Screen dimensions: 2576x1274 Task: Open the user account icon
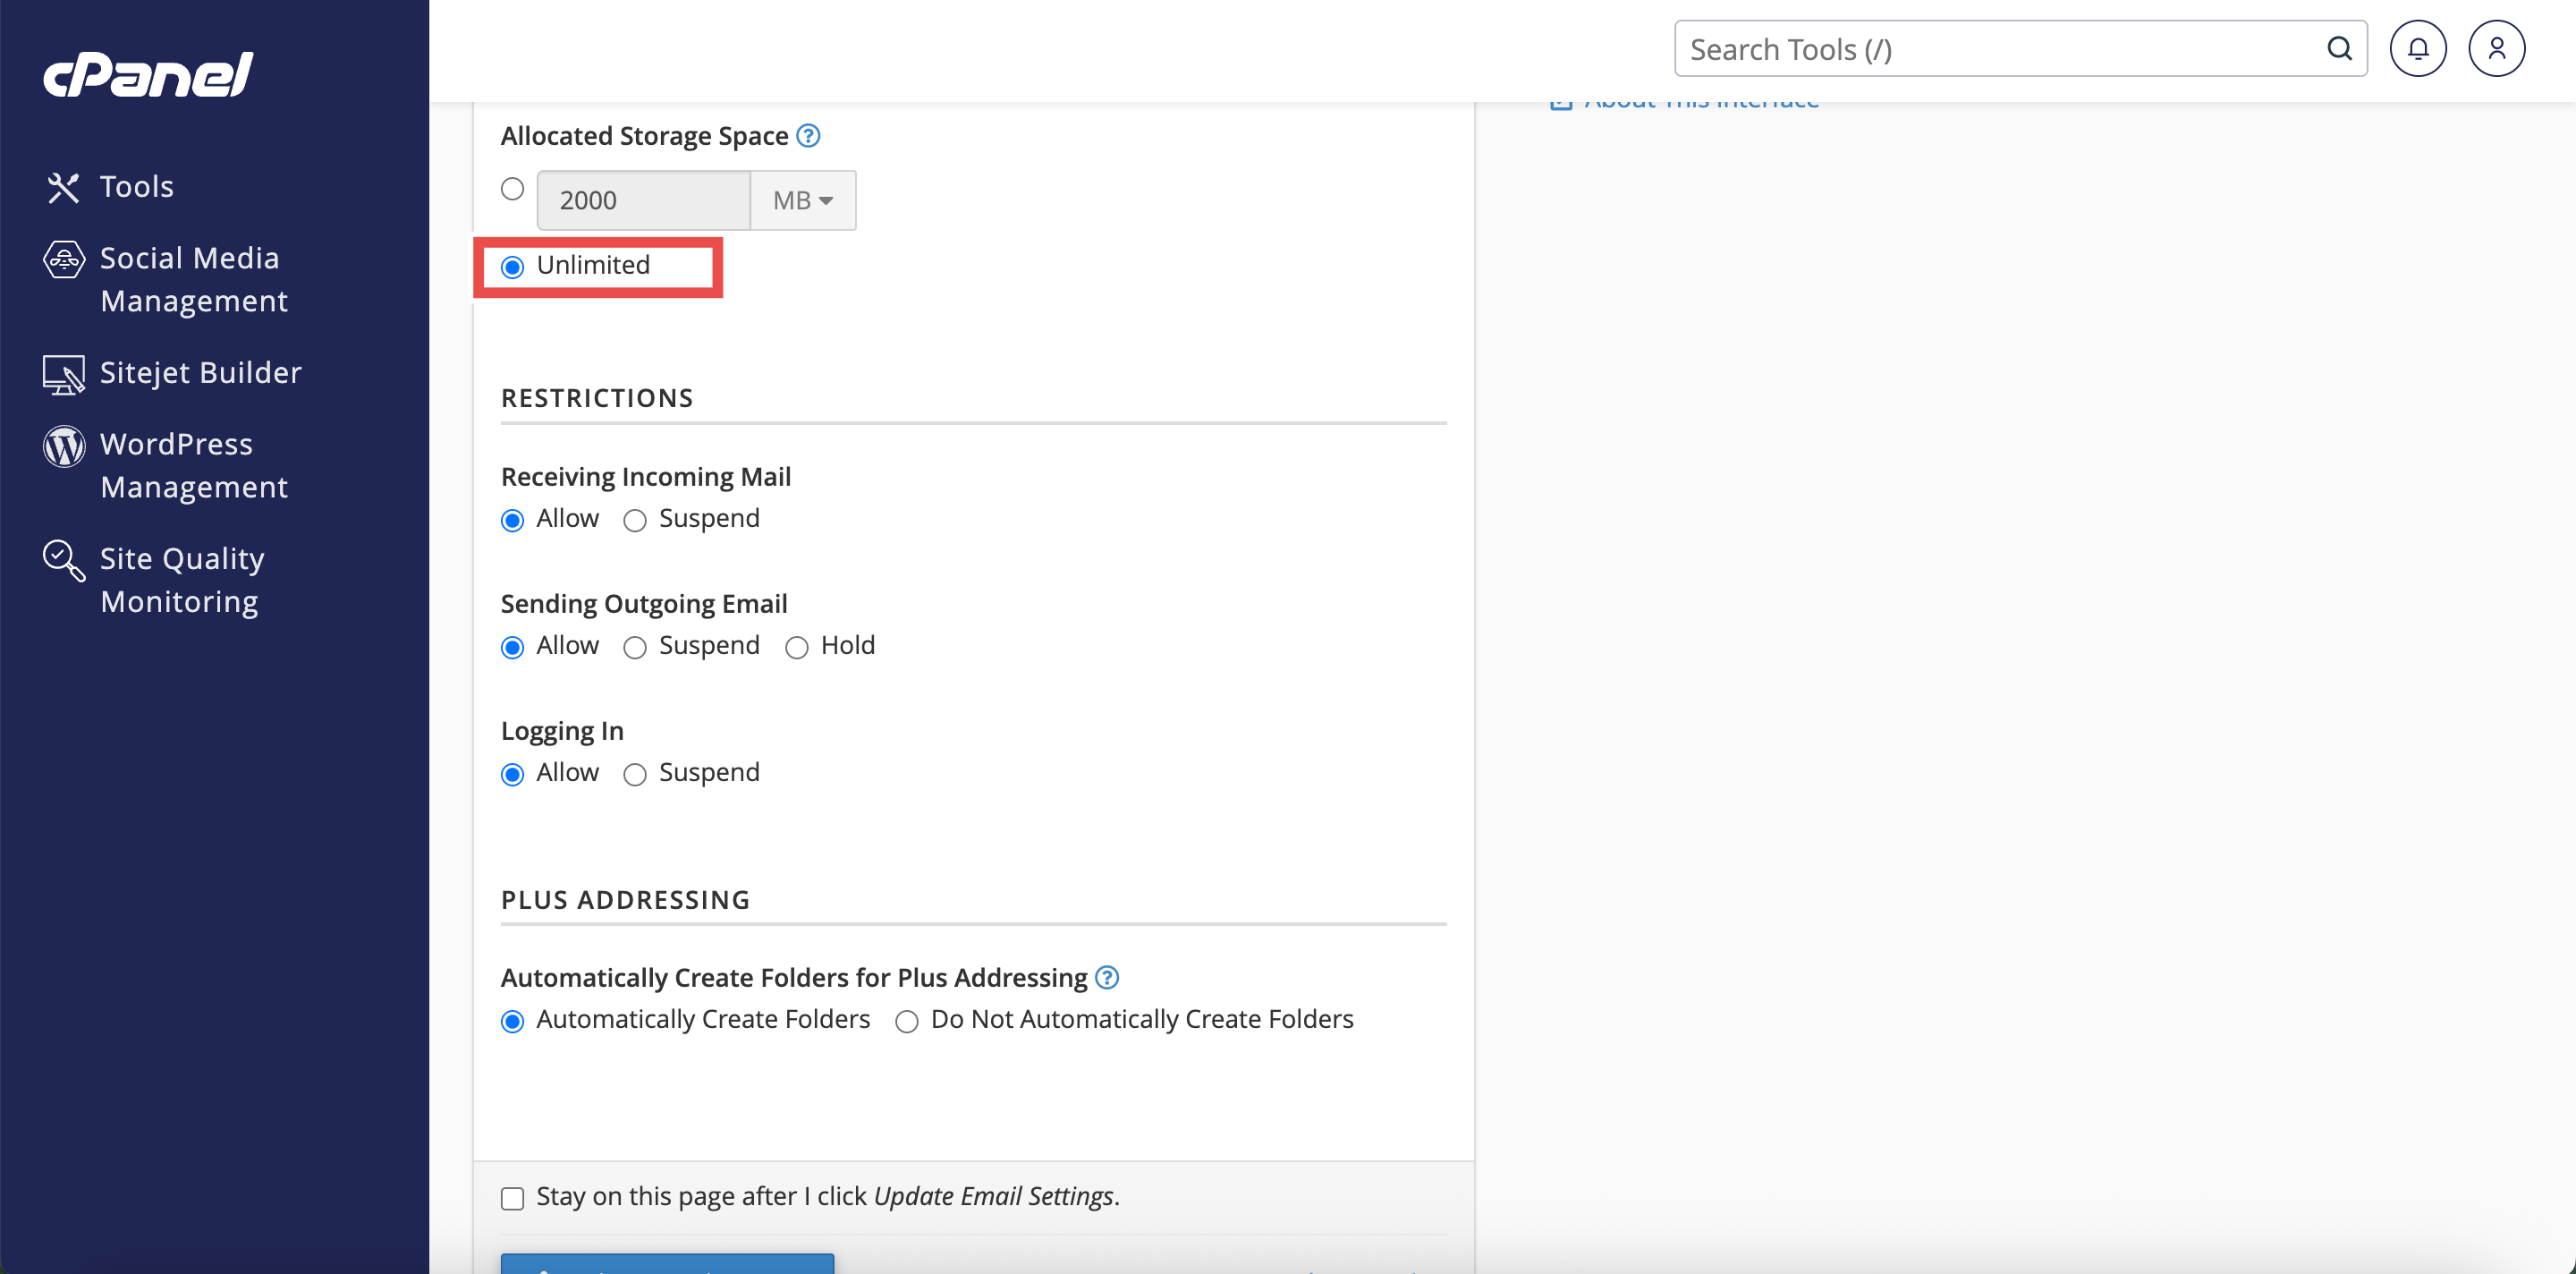pos(2496,48)
